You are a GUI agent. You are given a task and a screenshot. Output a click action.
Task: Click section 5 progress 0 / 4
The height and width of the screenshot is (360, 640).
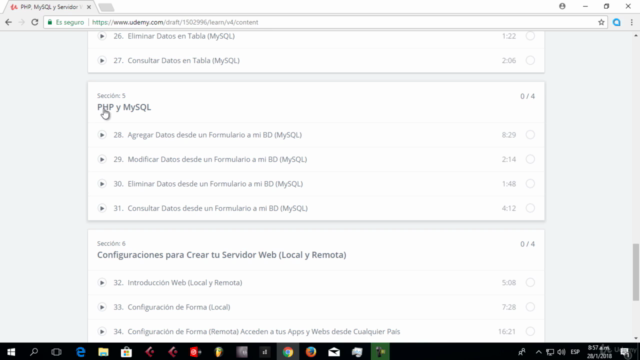[x=527, y=96]
